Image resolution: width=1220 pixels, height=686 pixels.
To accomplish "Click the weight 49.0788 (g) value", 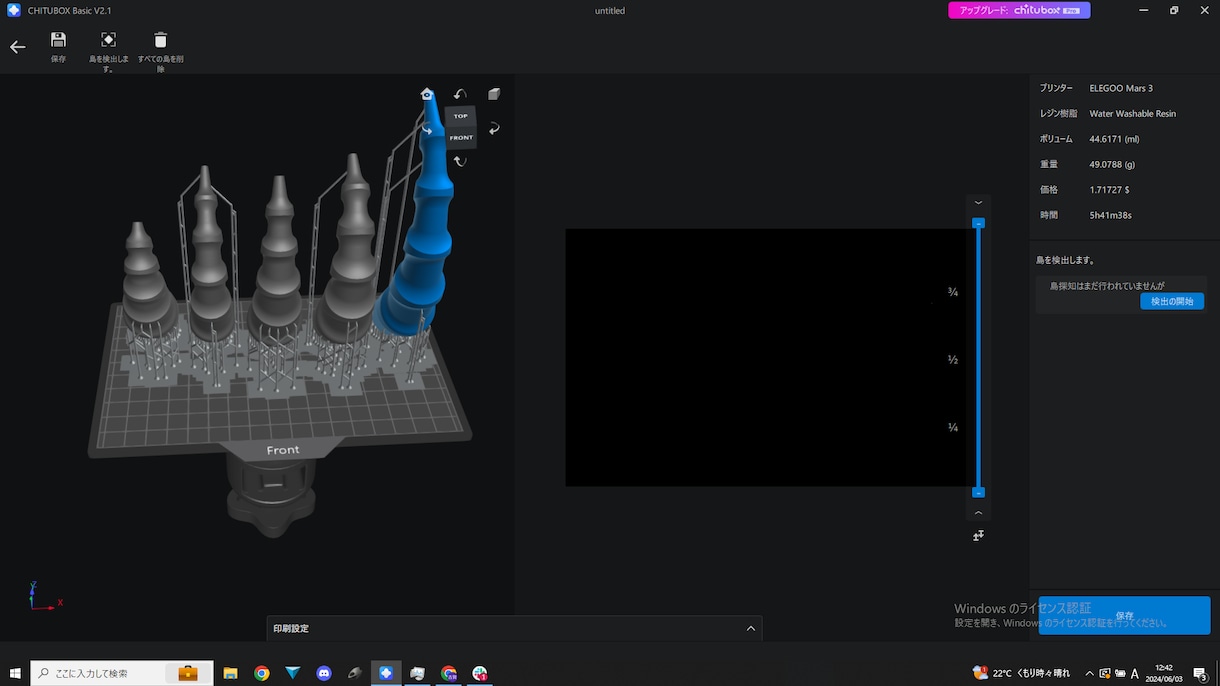I will [1112, 164].
